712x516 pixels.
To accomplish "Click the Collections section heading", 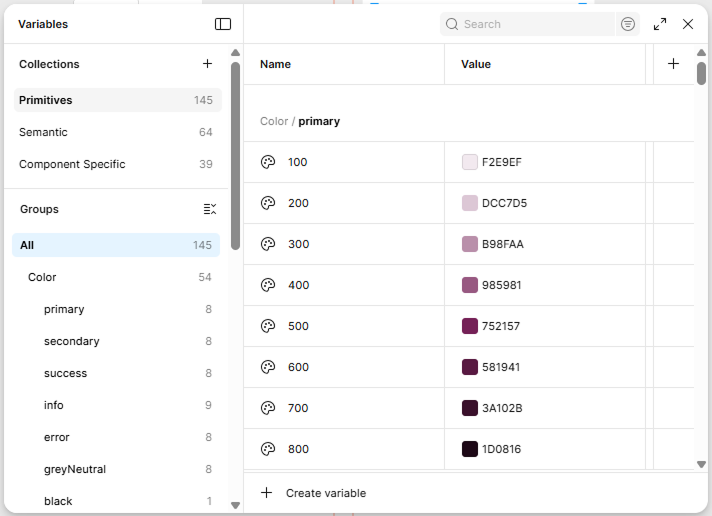I will point(49,64).
